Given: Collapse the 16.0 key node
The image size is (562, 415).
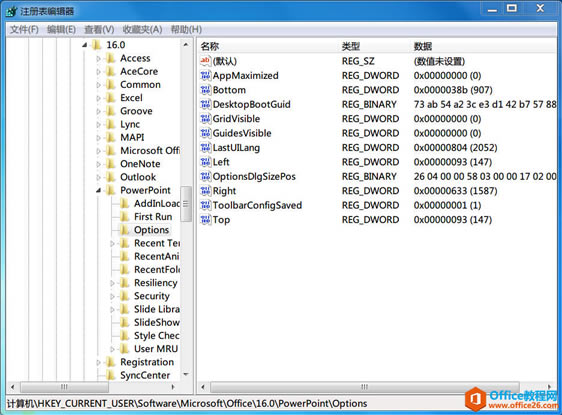Looking at the screenshot, I should [85, 45].
